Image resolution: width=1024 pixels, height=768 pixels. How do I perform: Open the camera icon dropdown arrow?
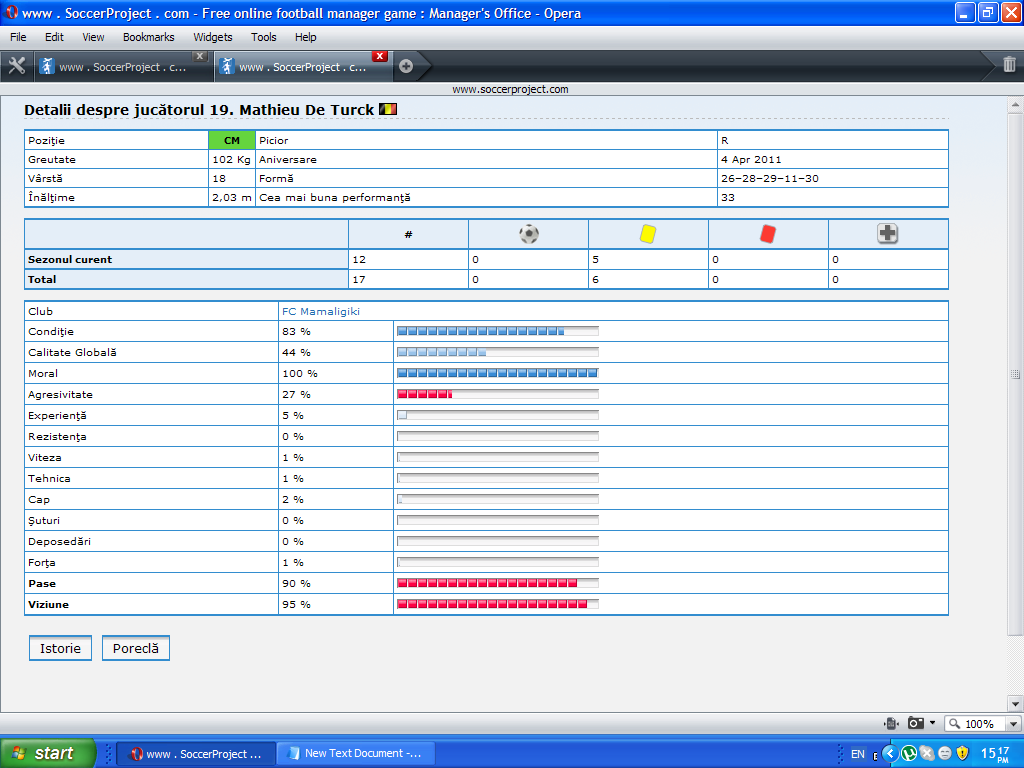(933, 723)
